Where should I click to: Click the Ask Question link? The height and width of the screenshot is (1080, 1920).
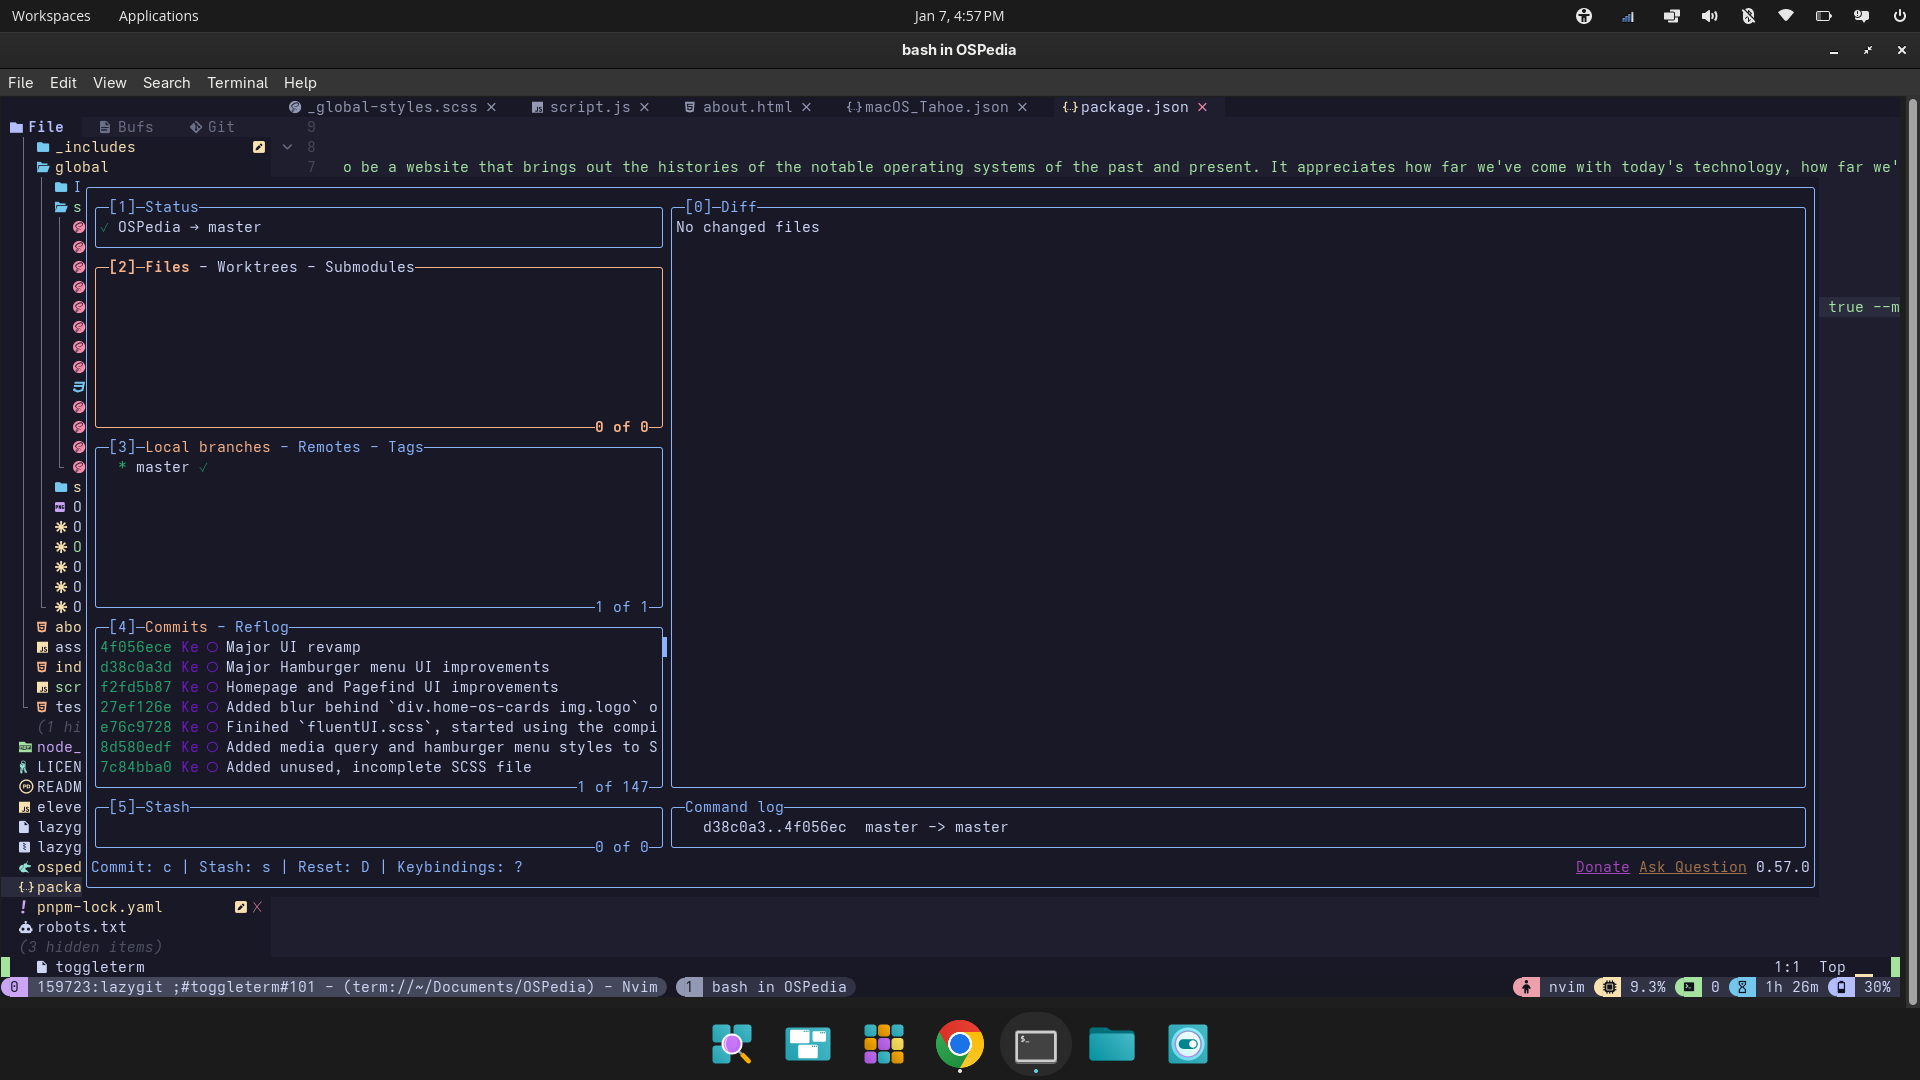click(1692, 867)
